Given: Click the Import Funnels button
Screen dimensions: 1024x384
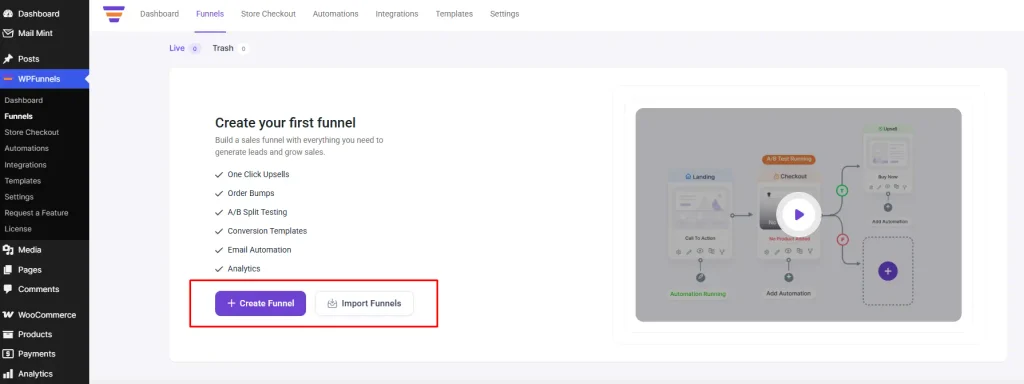Looking at the screenshot, I should point(364,303).
